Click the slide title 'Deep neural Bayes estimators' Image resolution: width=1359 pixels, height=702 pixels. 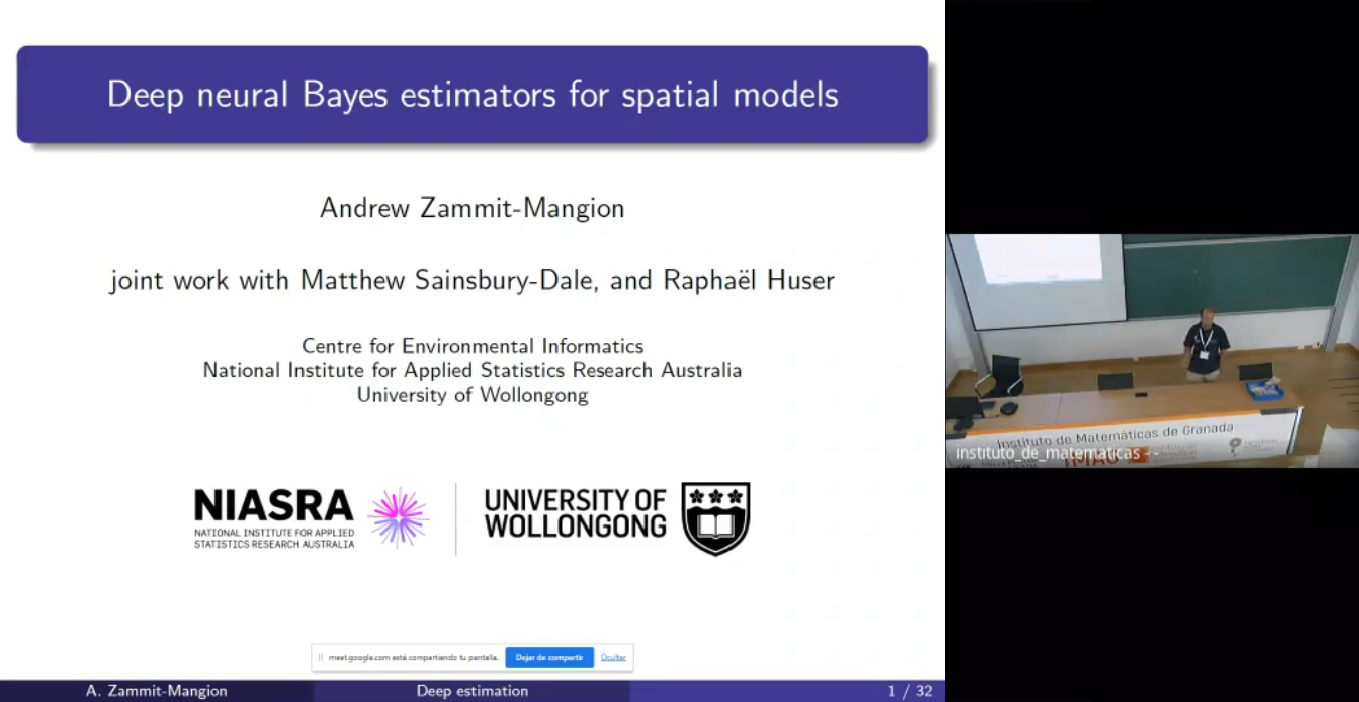coord(472,94)
